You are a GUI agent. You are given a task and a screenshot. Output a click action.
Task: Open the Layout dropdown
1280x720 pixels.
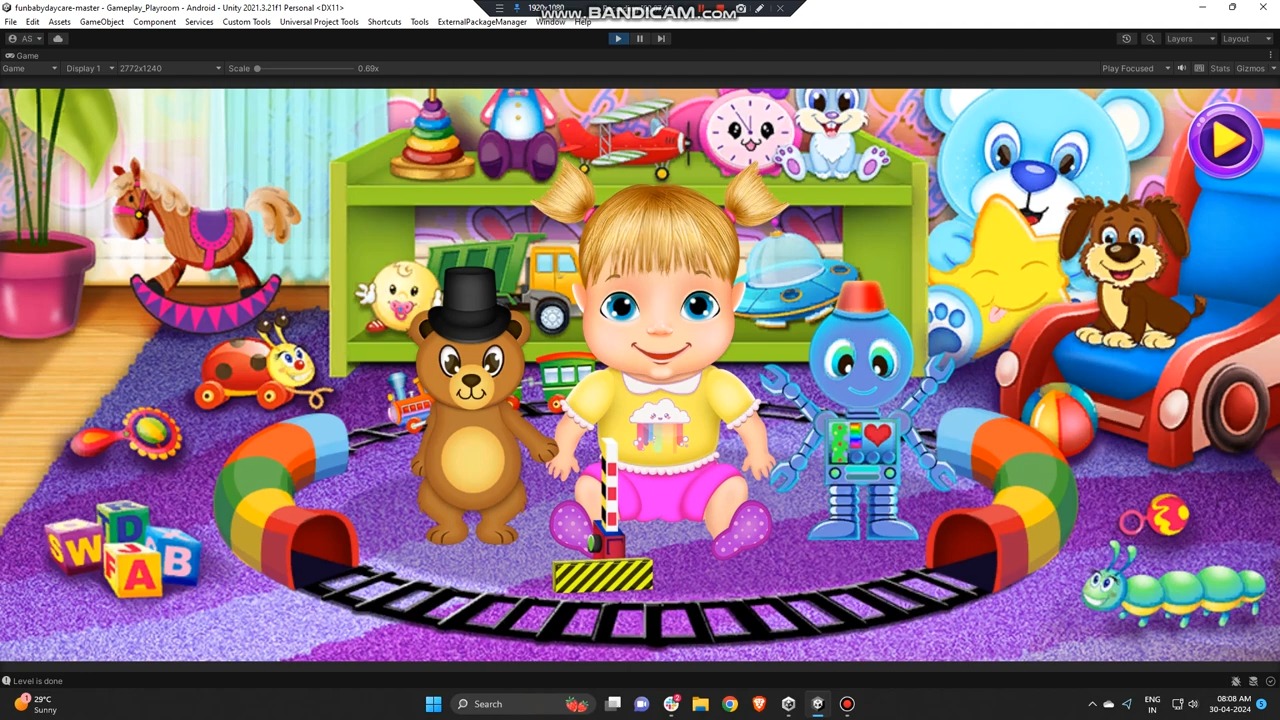(x=1246, y=39)
